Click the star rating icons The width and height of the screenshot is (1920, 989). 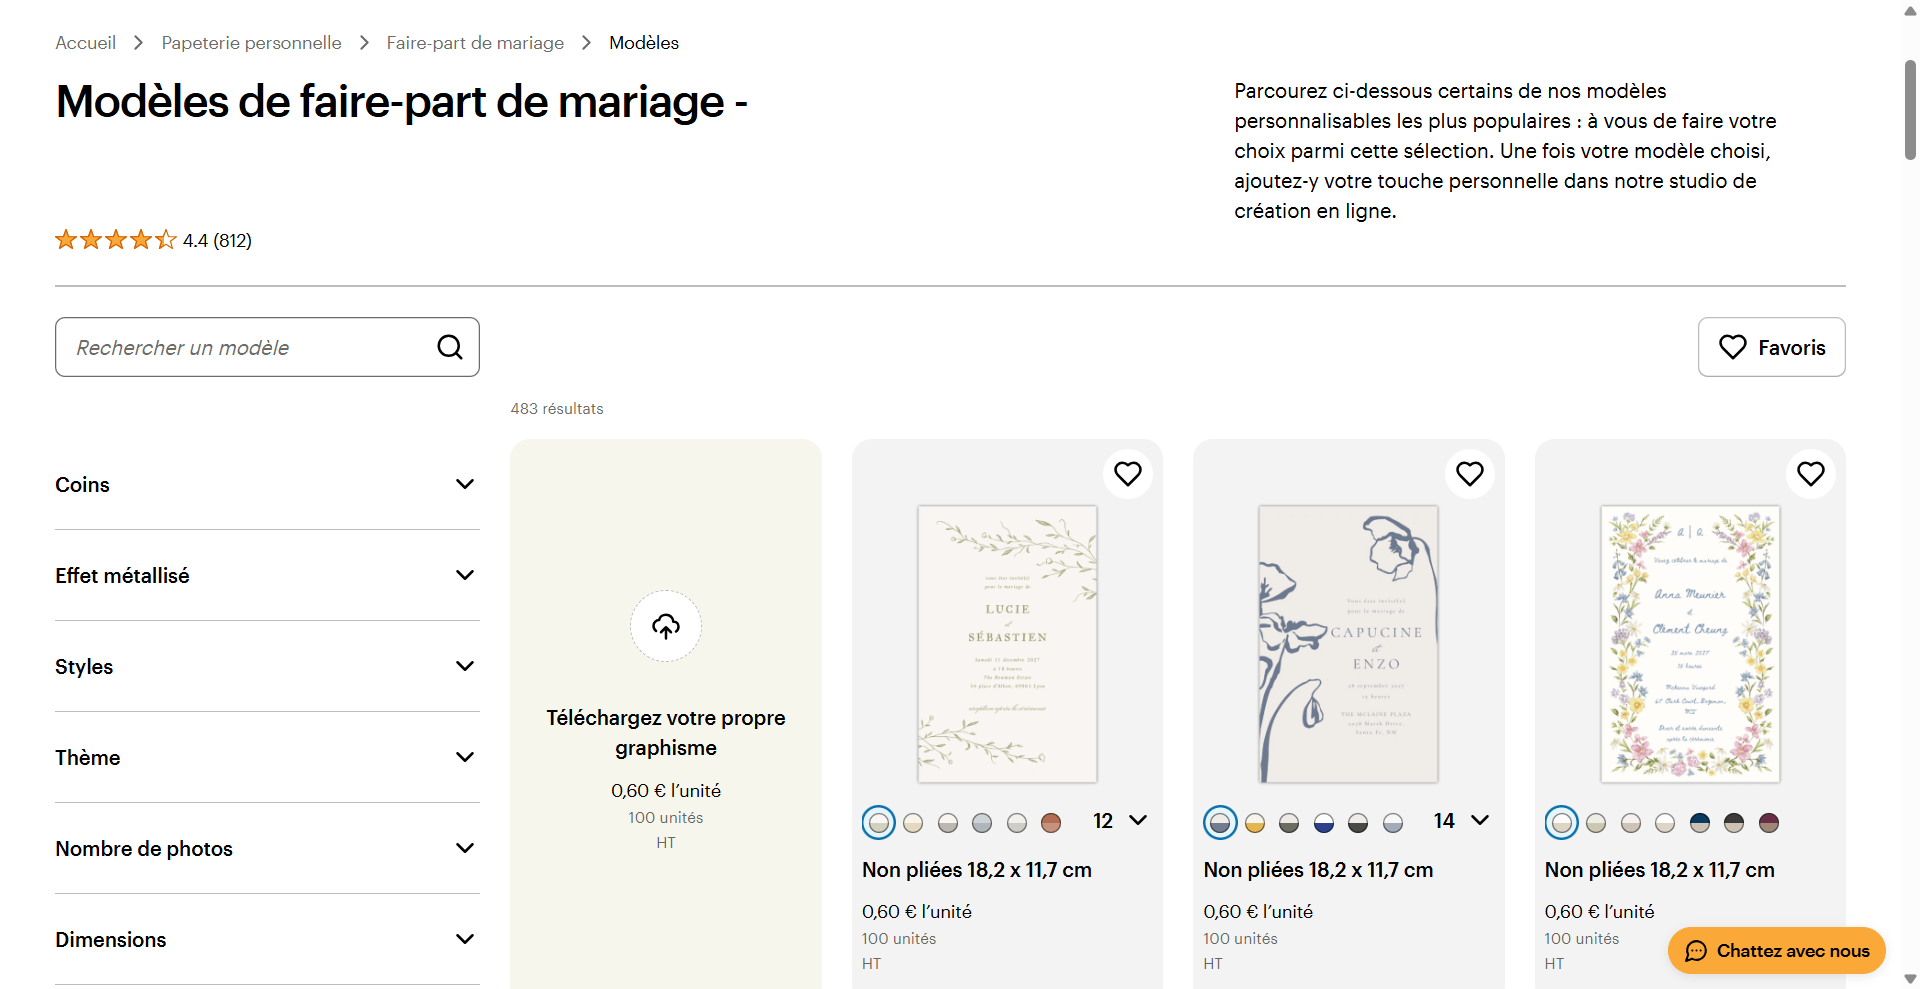(116, 240)
